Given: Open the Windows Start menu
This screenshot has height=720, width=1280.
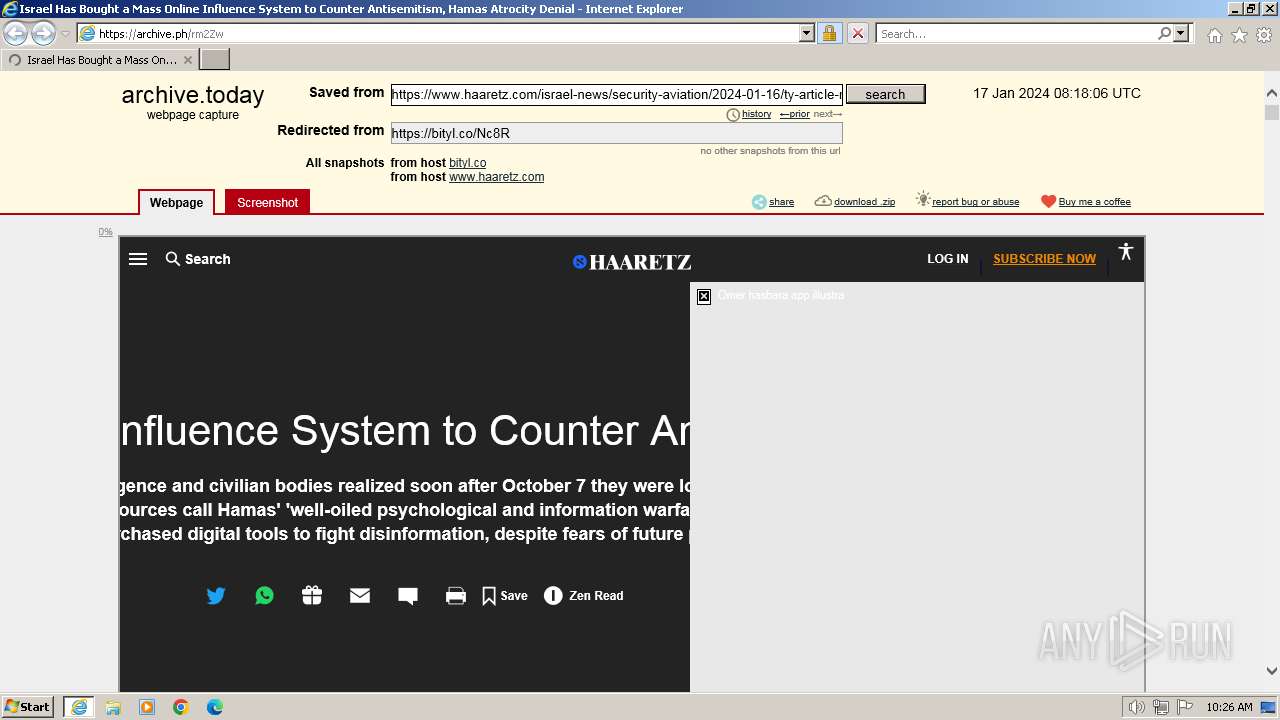Looking at the screenshot, I should point(28,707).
